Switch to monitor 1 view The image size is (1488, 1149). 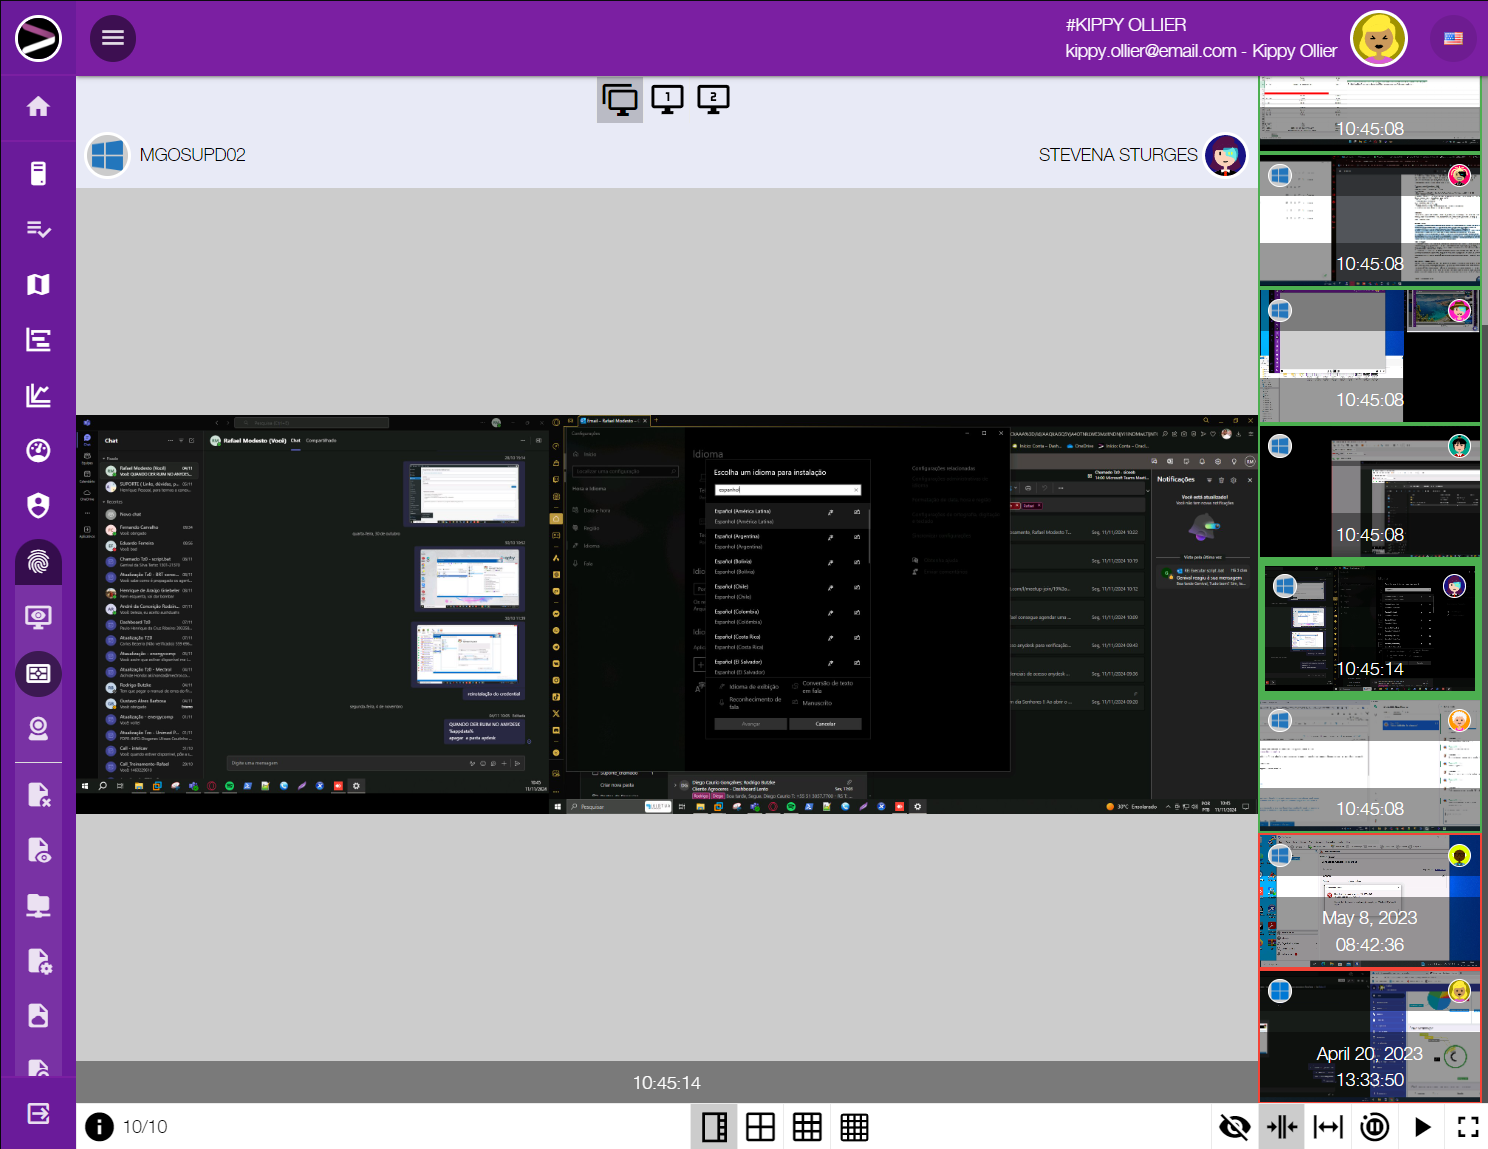coord(667,99)
